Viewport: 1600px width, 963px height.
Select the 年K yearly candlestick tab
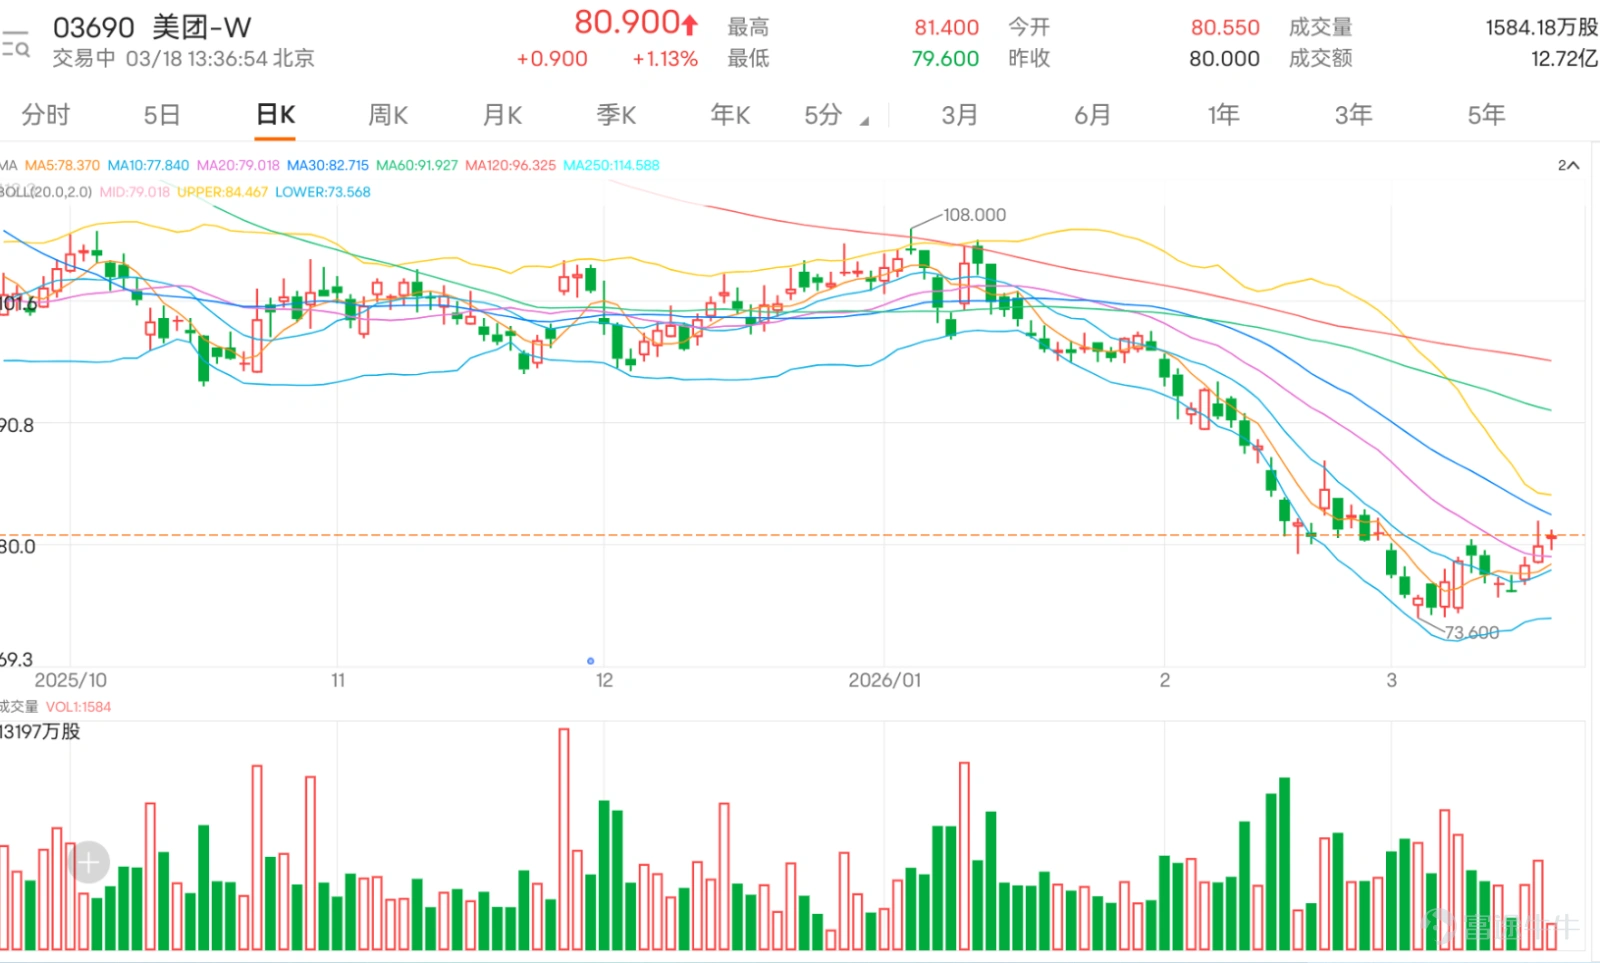point(730,115)
